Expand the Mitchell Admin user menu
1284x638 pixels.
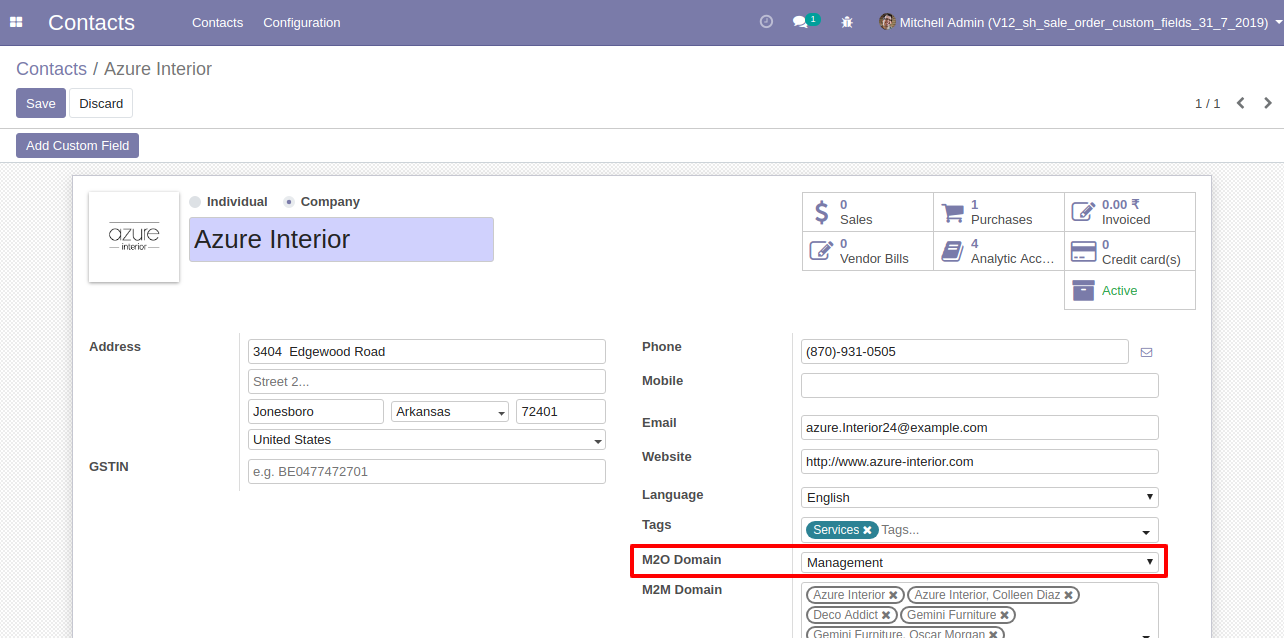tap(1083, 22)
